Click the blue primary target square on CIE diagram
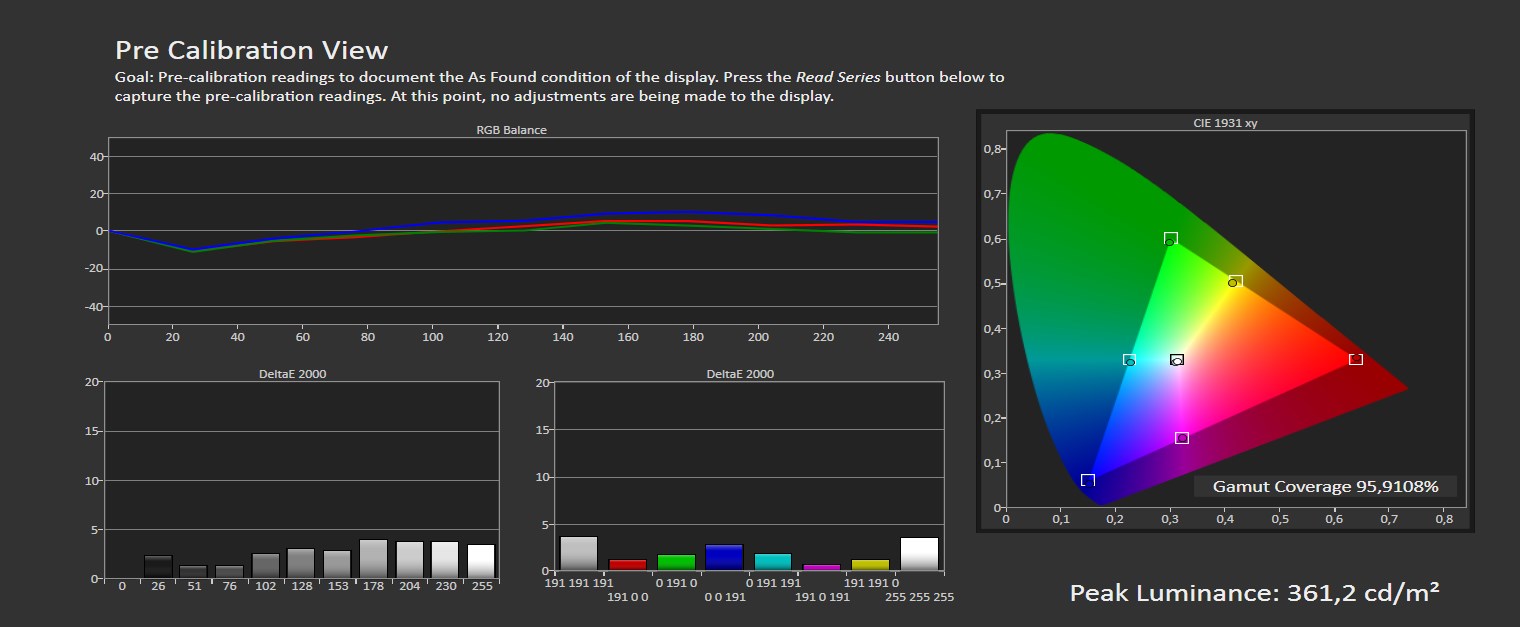Image resolution: width=1520 pixels, height=627 pixels. pyautogui.click(x=1088, y=480)
